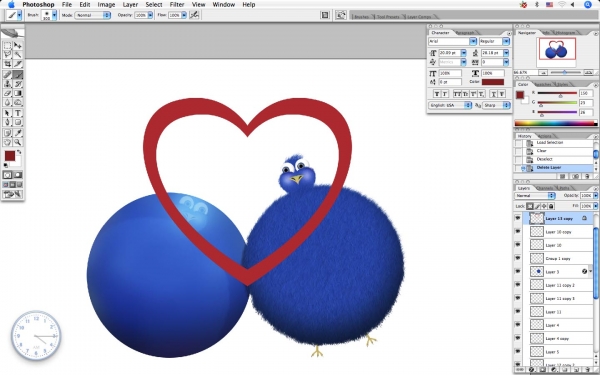600x375 pixels.
Task: Toggle Lock transparent pixels in Layers panel
Action: pyautogui.click(x=530, y=206)
